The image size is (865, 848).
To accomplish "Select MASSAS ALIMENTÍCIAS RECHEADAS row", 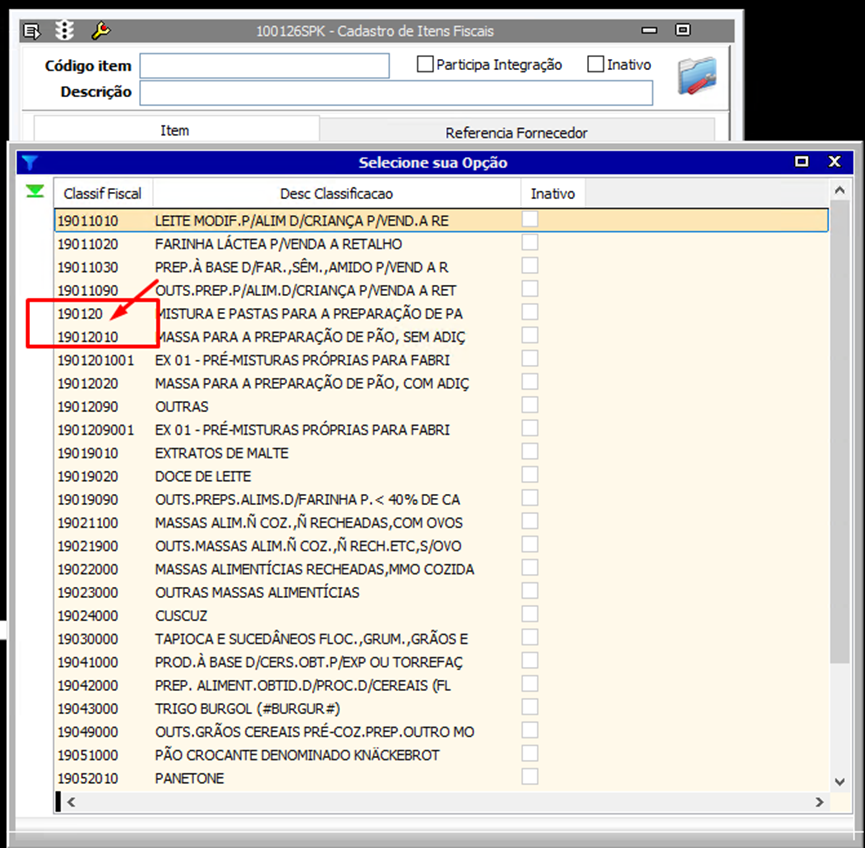I will click(x=441, y=569).
